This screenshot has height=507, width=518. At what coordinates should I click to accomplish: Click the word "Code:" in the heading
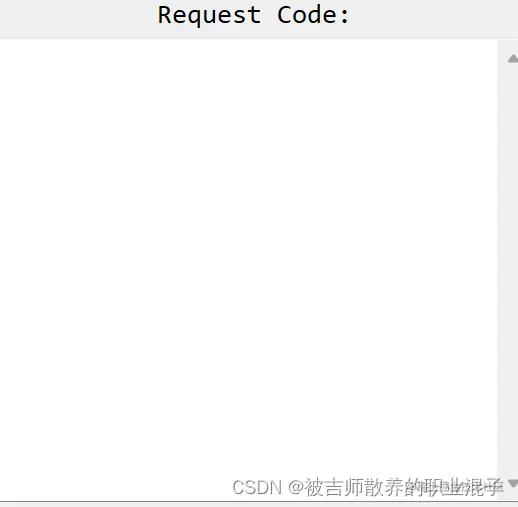tap(313, 15)
